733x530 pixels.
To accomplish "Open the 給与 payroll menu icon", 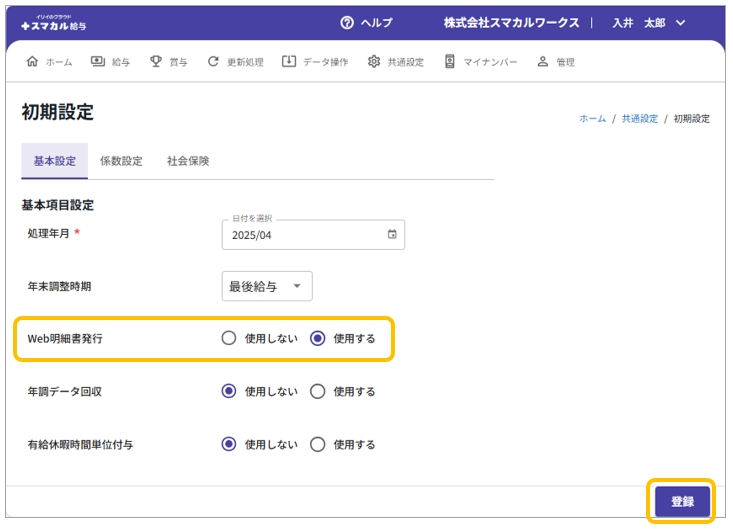I will tap(98, 62).
